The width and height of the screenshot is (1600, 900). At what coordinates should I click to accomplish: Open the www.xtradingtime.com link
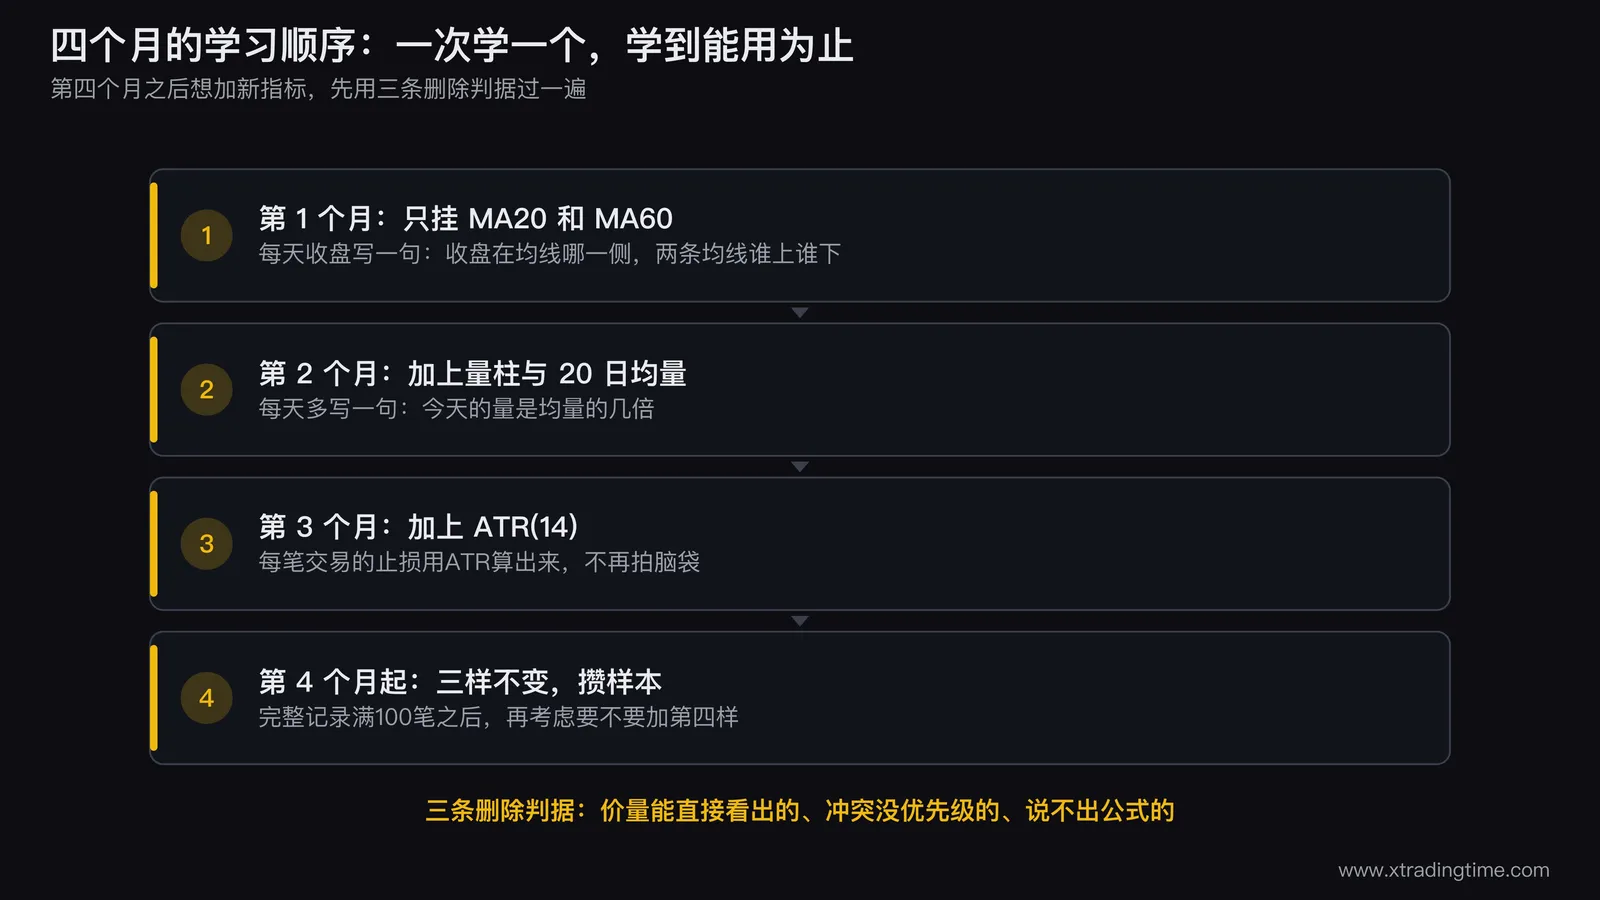click(1444, 870)
